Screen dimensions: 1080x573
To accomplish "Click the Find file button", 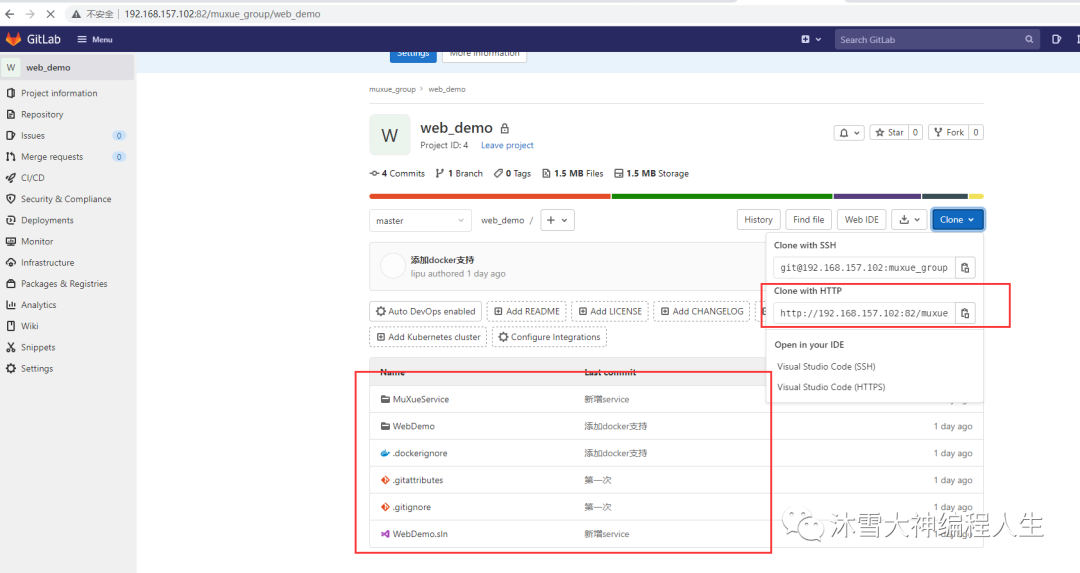I will click(808, 220).
